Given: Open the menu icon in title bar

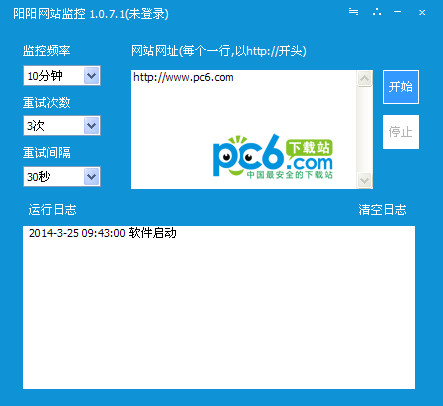Looking at the screenshot, I should (353, 12).
